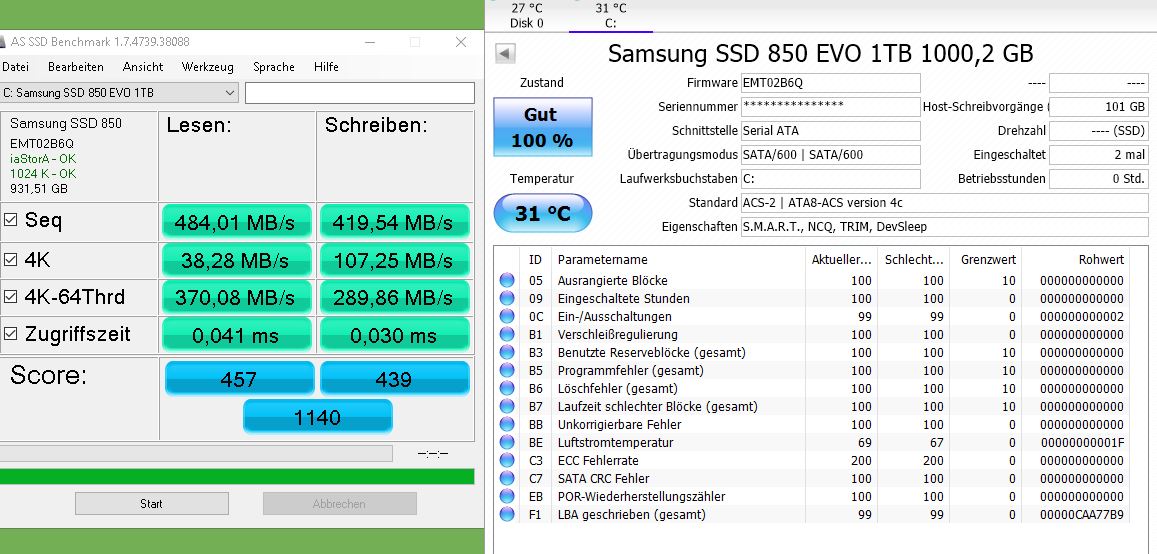Click the back arrow beside drive title
The image size is (1157, 554).
point(505,54)
